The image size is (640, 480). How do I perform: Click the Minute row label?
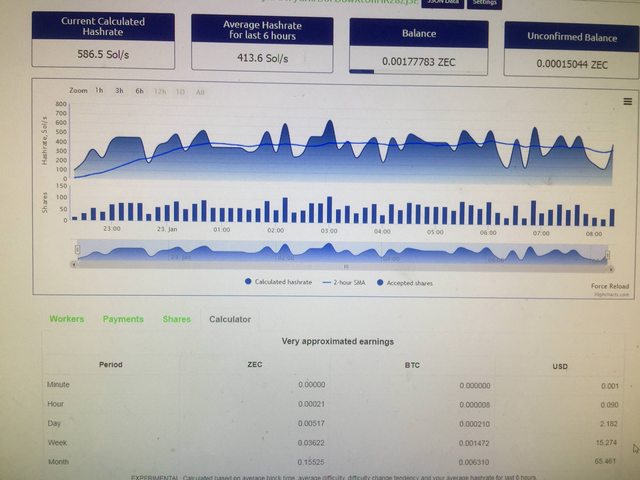pos(58,384)
